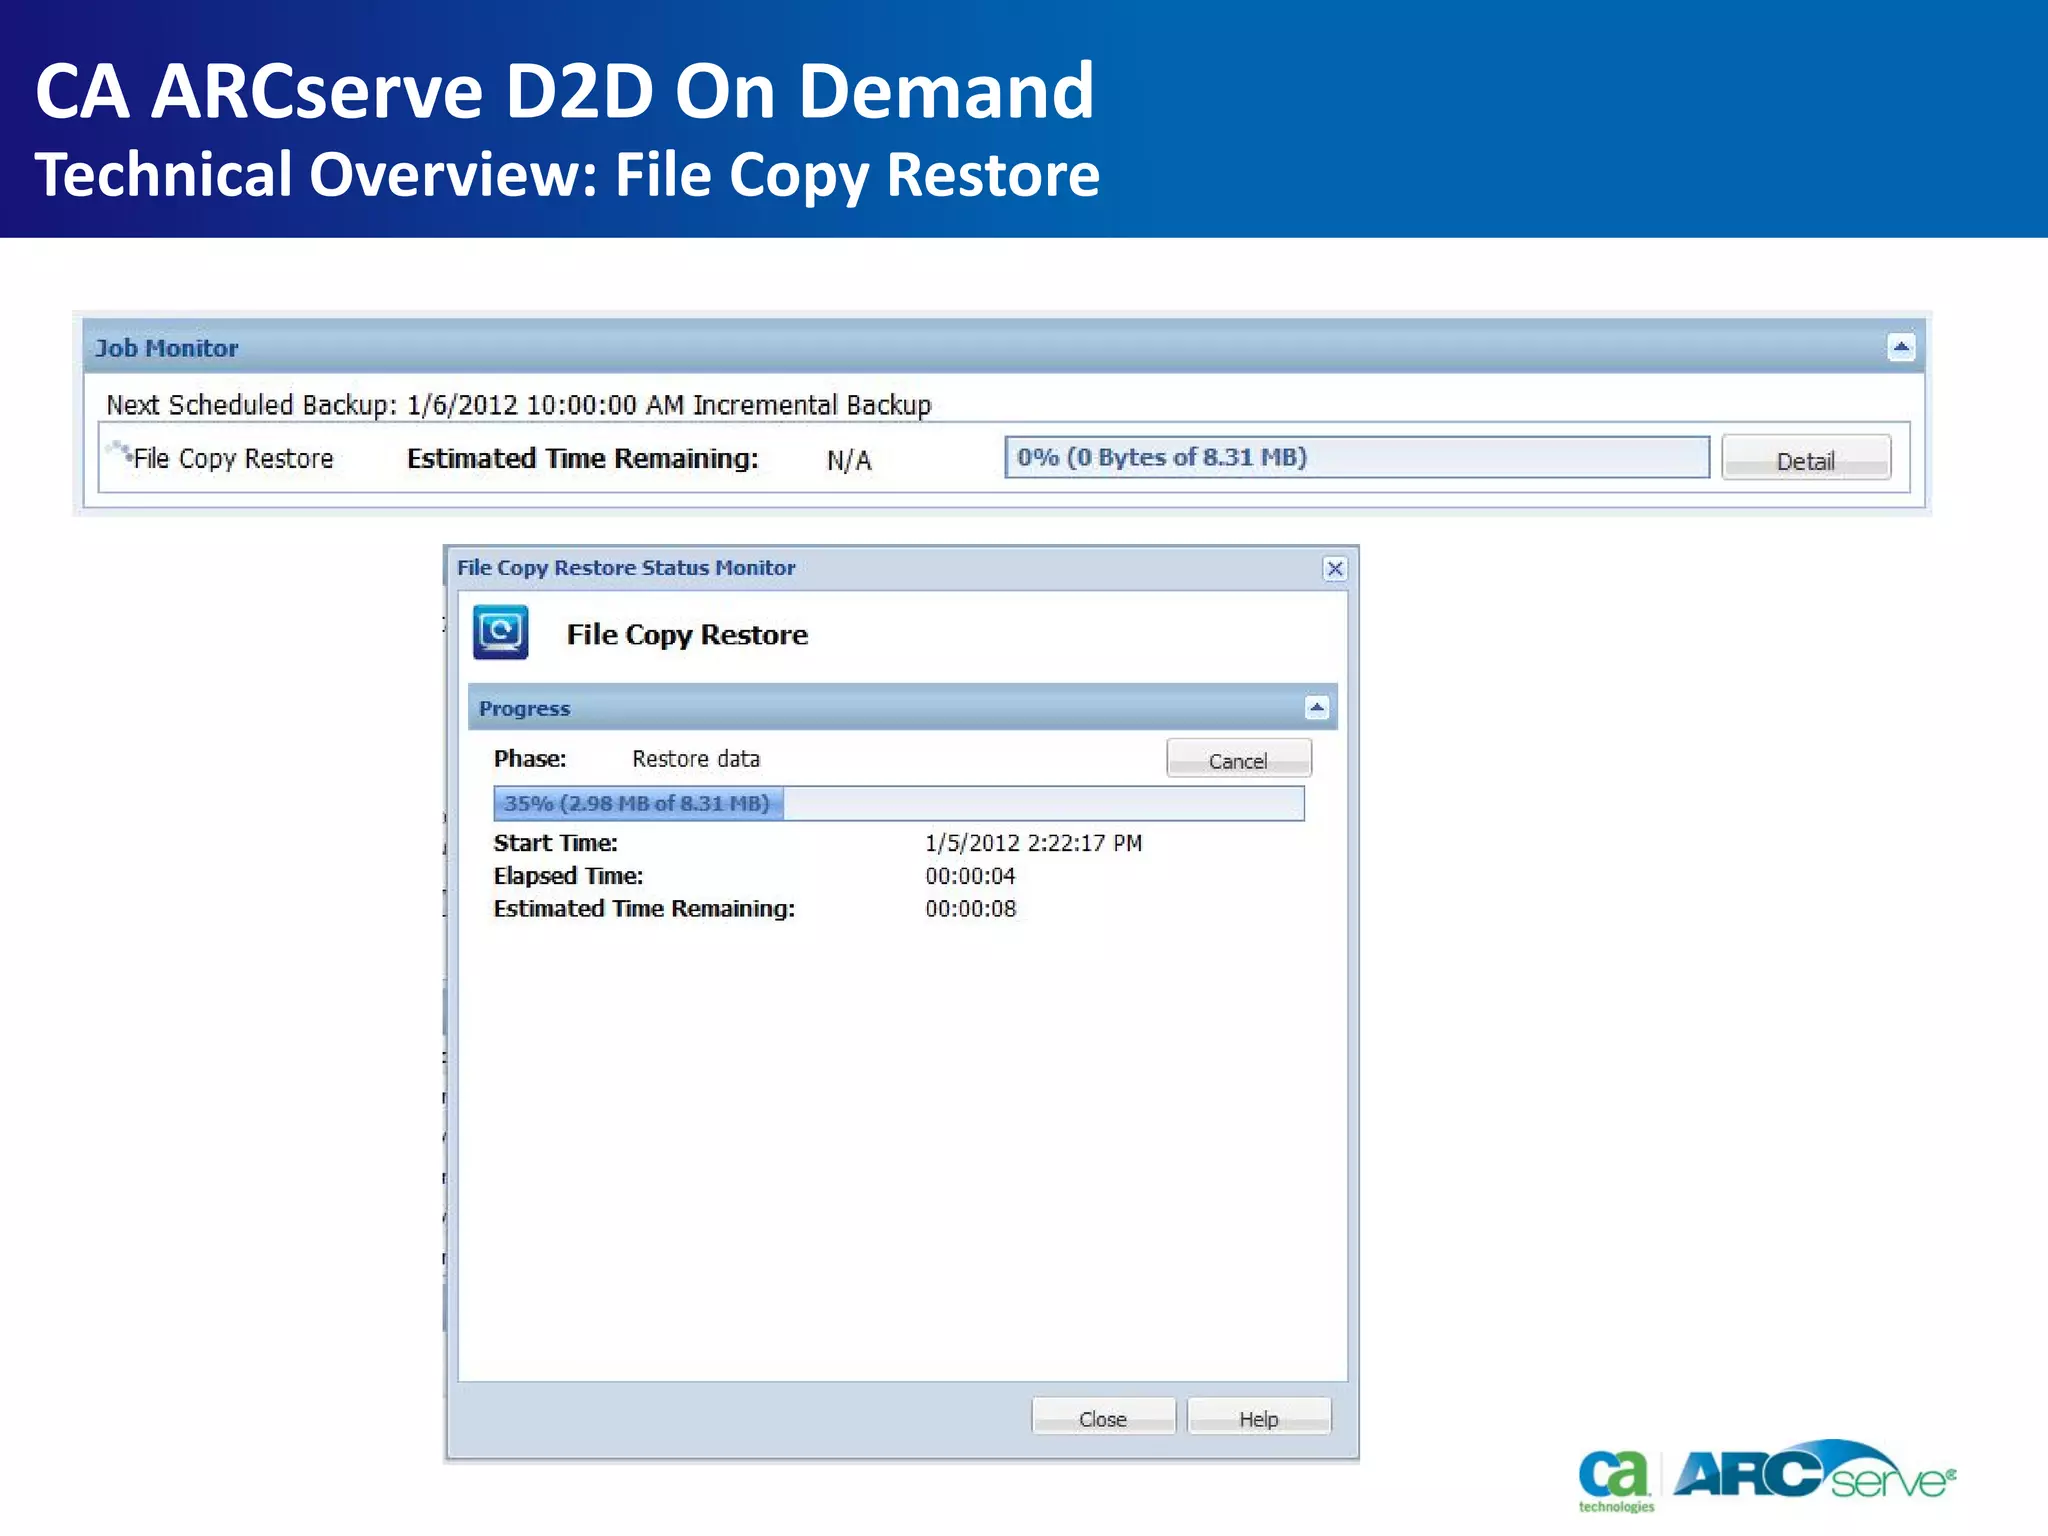The width and height of the screenshot is (2048, 1536).
Task: Close the File Copy Restore Status Monitor dialog
Action: tap(1334, 569)
